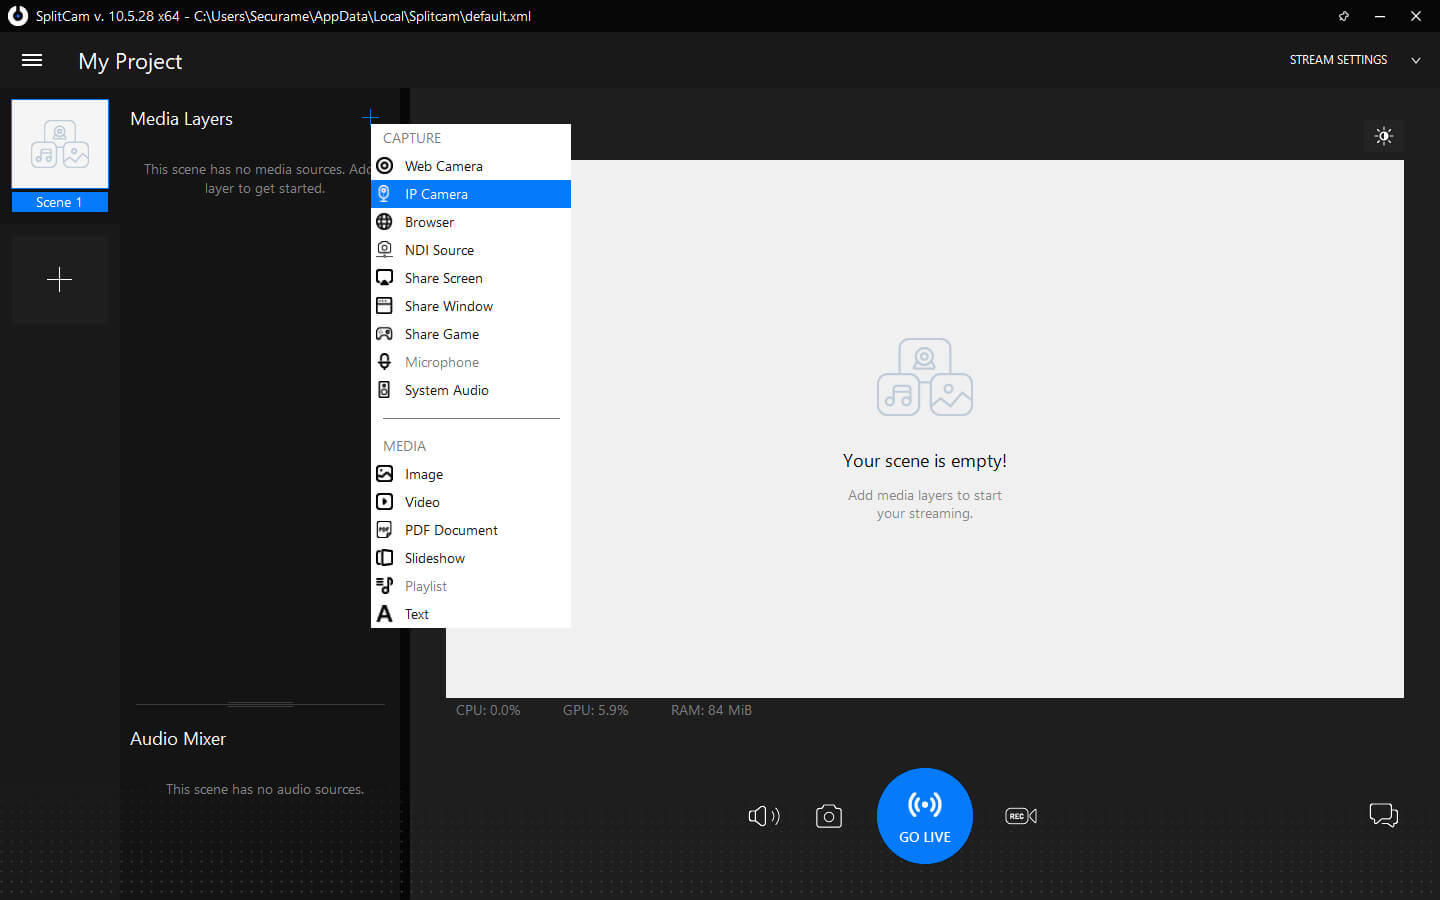Toggle the brightness sun icon
The width and height of the screenshot is (1440, 900).
click(x=1384, y=136)
